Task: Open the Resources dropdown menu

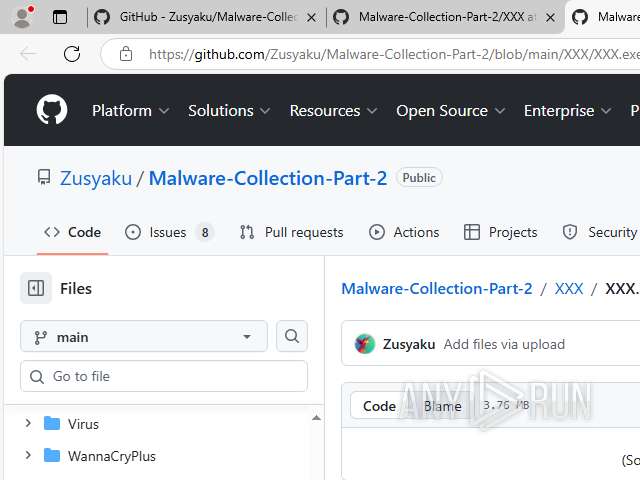Action: point(333,111)
